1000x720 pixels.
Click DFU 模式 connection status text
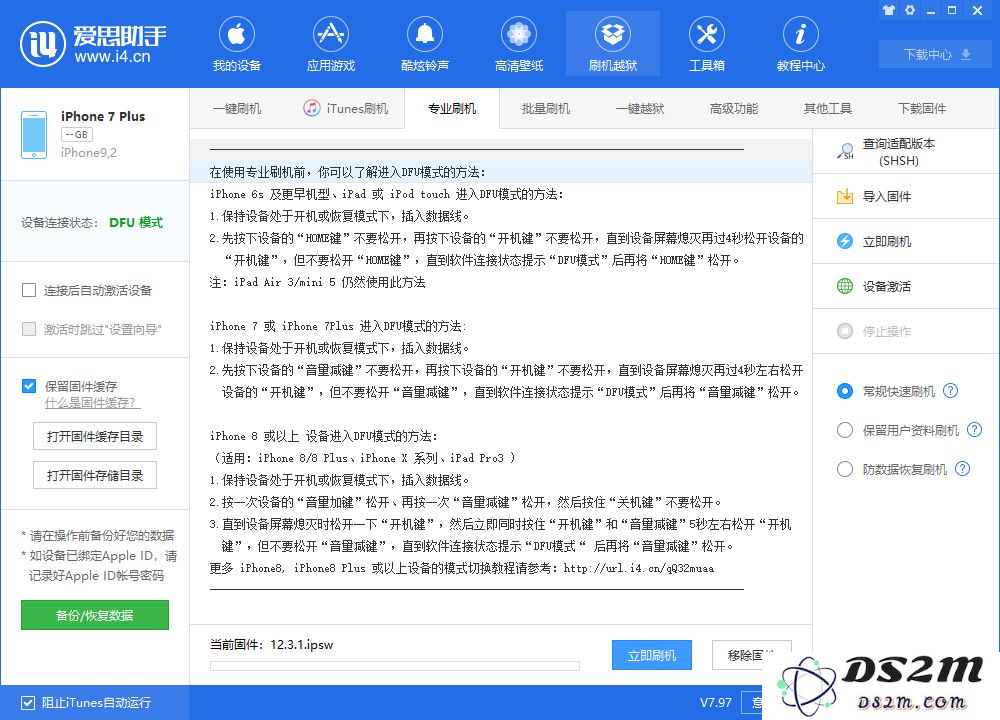136,222
